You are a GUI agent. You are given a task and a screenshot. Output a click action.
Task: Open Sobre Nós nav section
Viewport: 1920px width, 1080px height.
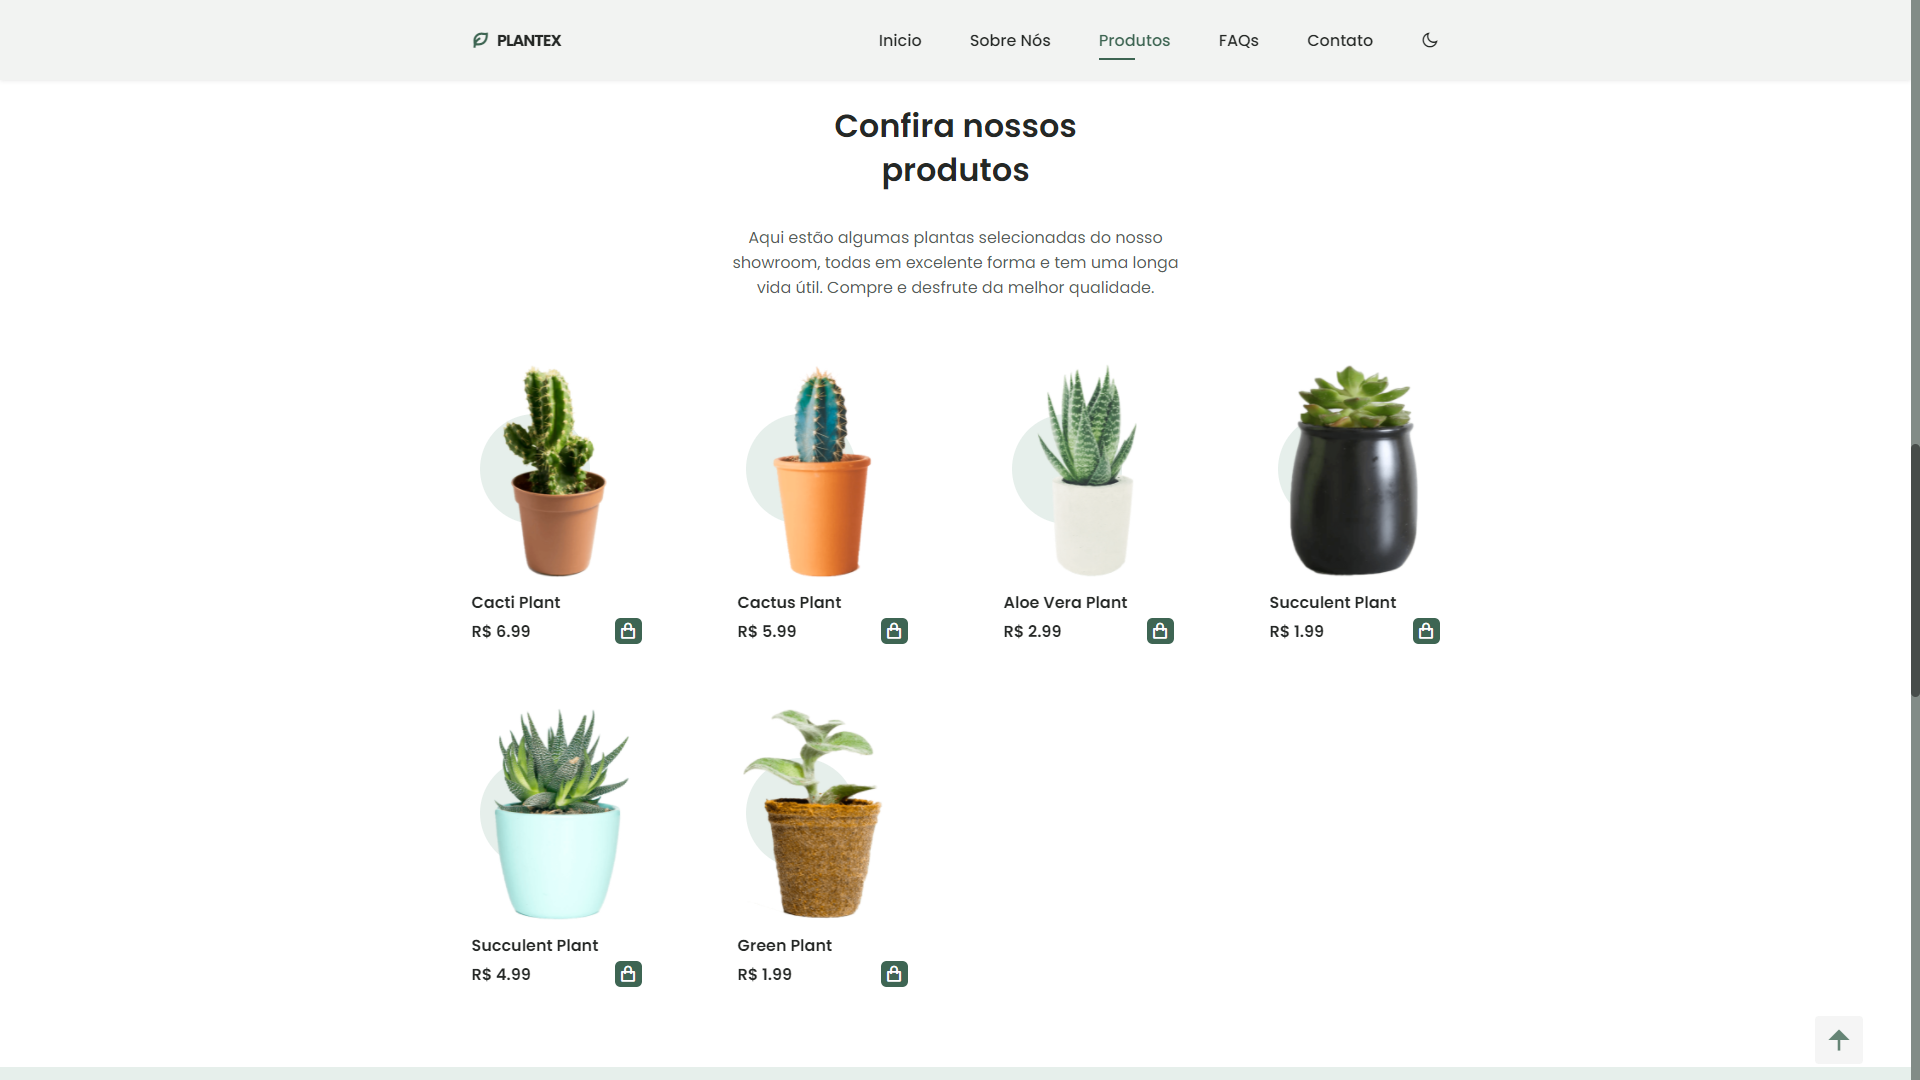click(1009, 40)
